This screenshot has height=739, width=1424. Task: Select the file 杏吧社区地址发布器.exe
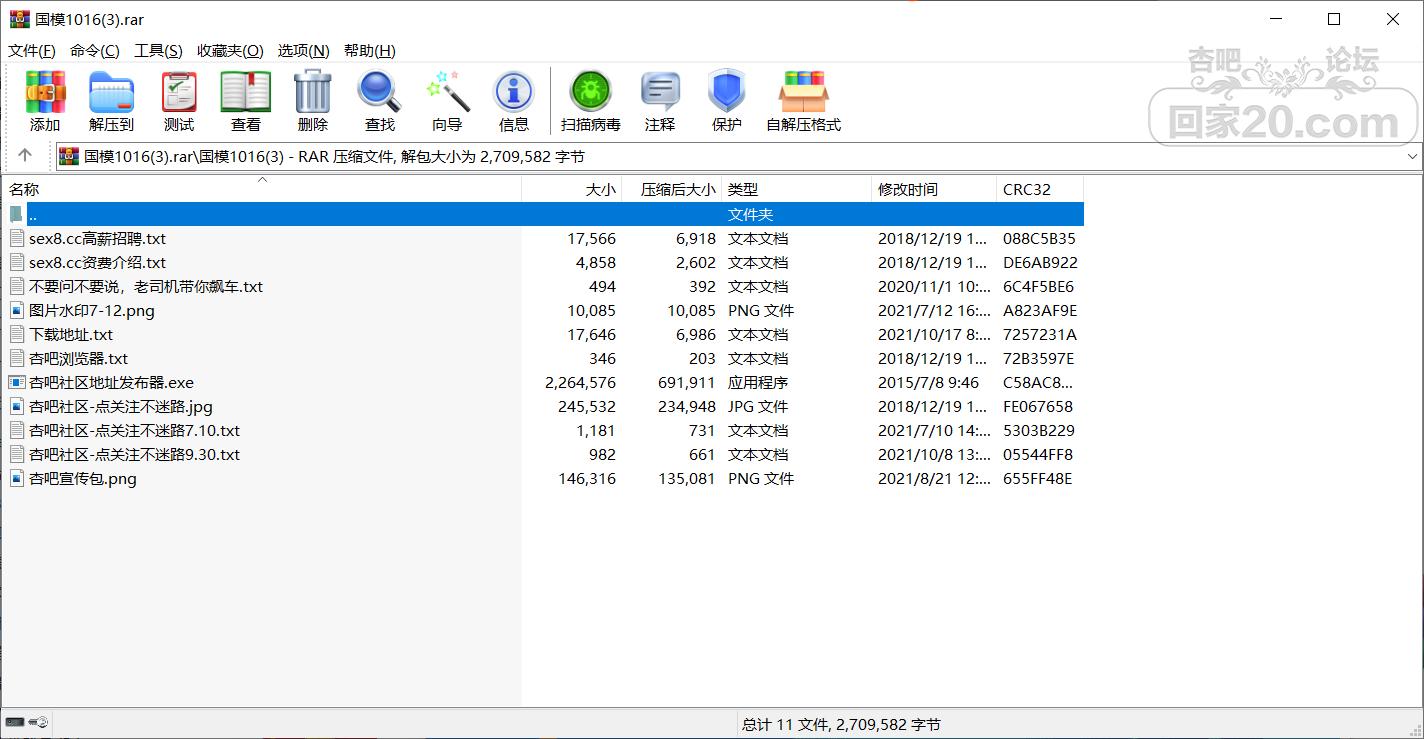click(111, 383)
